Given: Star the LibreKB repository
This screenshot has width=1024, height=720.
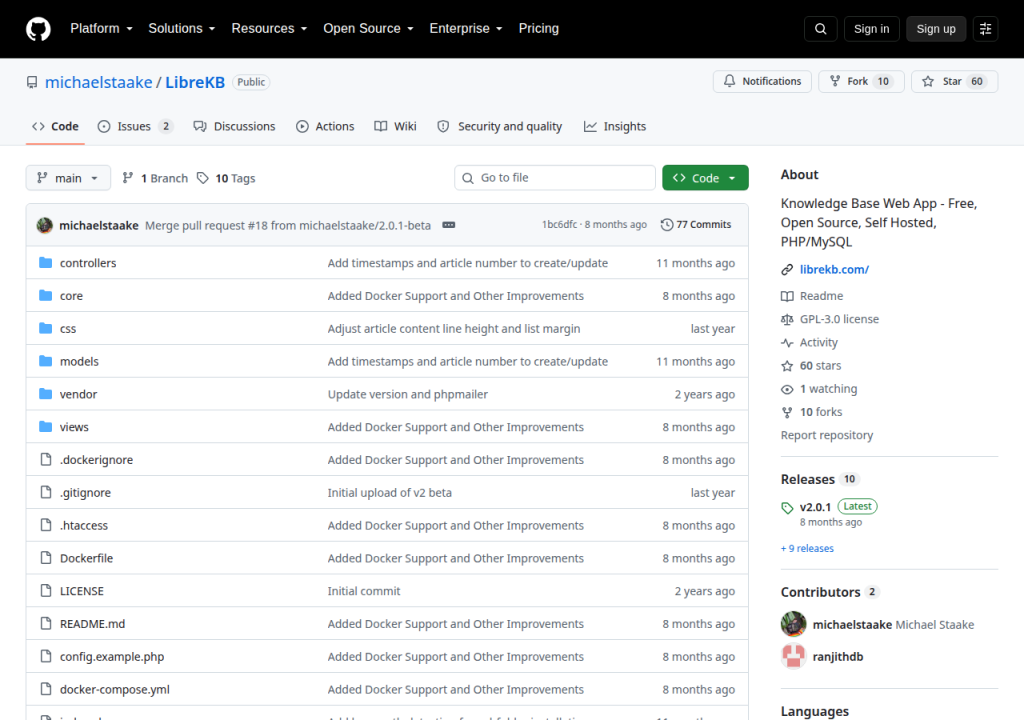Looking at the screenshot, I should click(954, 81).
